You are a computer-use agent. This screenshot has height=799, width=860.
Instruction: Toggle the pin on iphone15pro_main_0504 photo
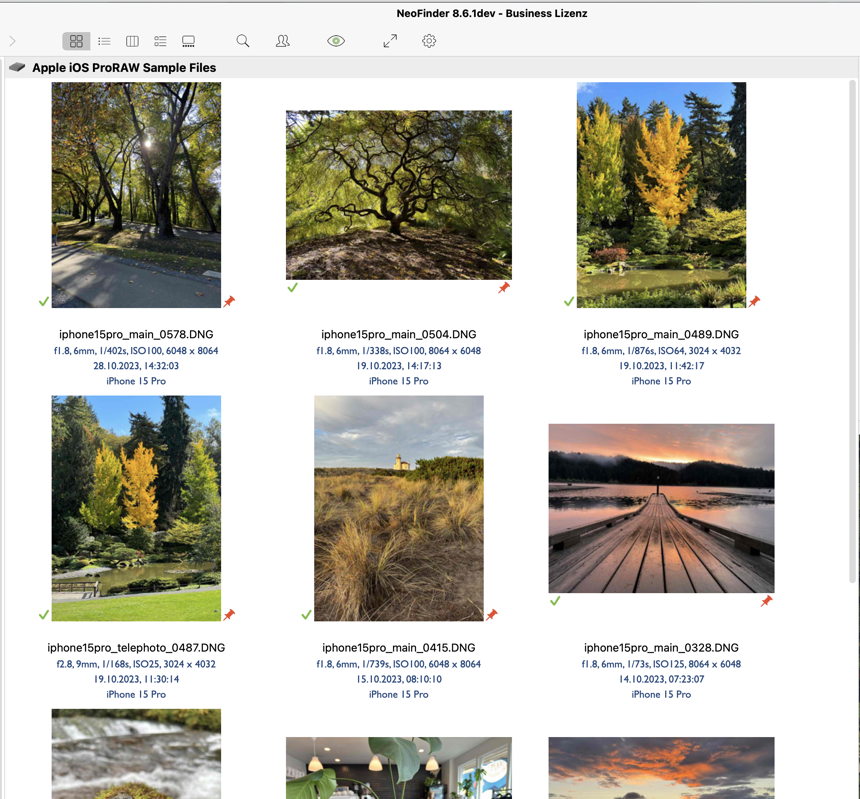click(504, 288)
